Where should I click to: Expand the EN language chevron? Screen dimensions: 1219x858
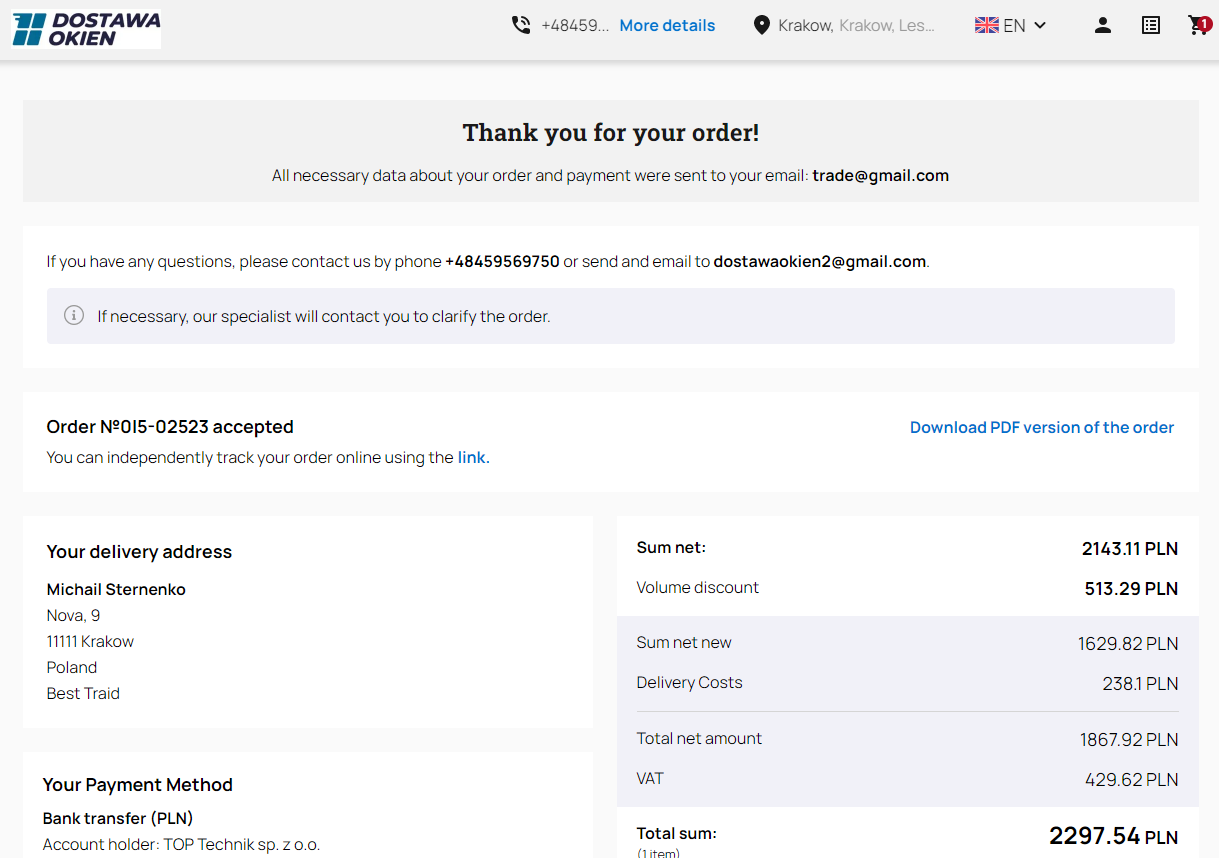point(1040,25)
